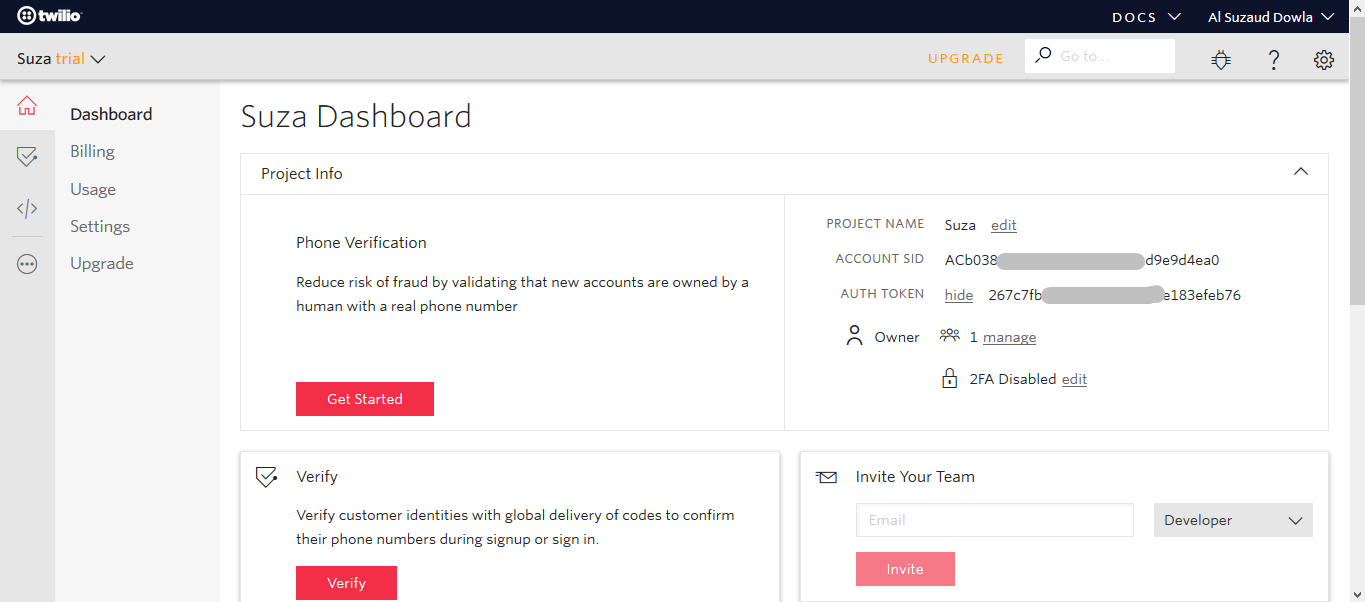Screen dimensions: 1365x602
Task: Click the PROJECT NAME label
Action: [x=875, y=224]
